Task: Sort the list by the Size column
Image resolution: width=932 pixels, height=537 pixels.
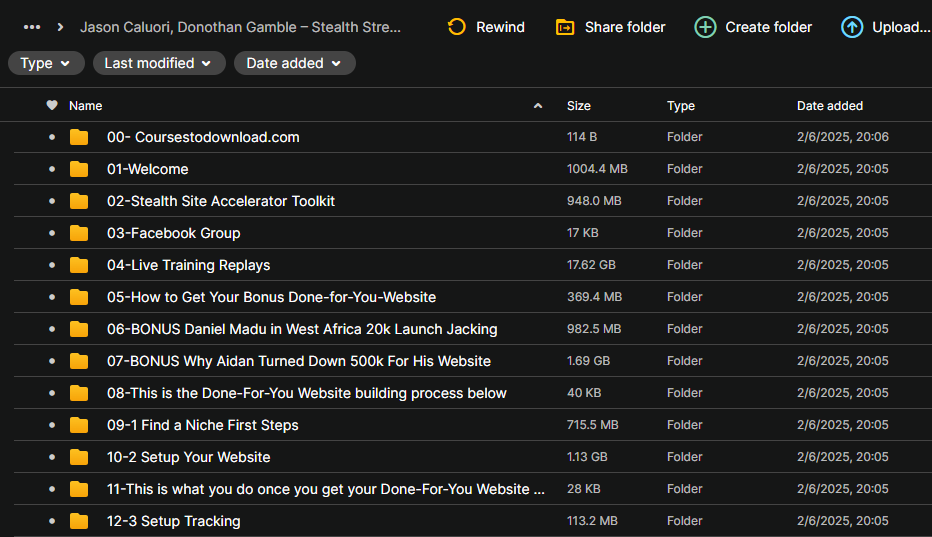Action: tap(578, 105)
